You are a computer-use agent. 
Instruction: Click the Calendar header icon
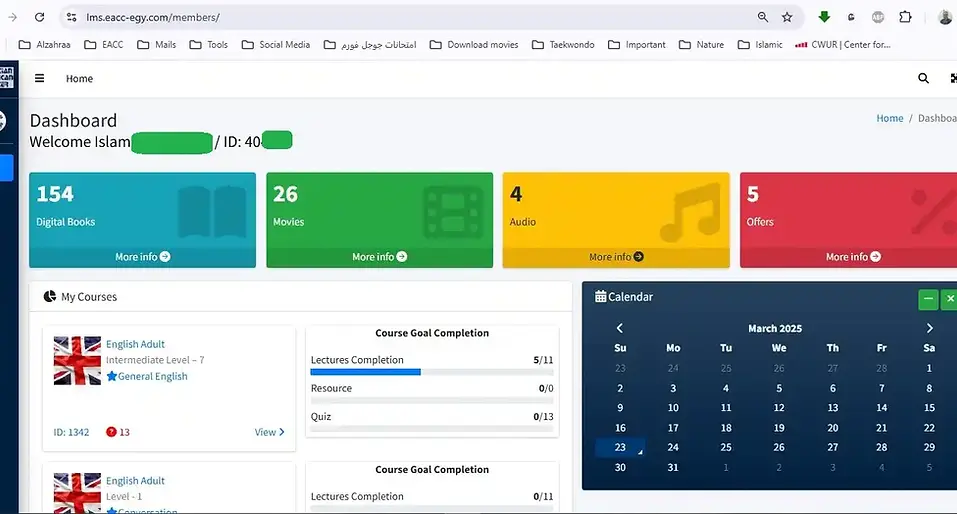(601, 297)
